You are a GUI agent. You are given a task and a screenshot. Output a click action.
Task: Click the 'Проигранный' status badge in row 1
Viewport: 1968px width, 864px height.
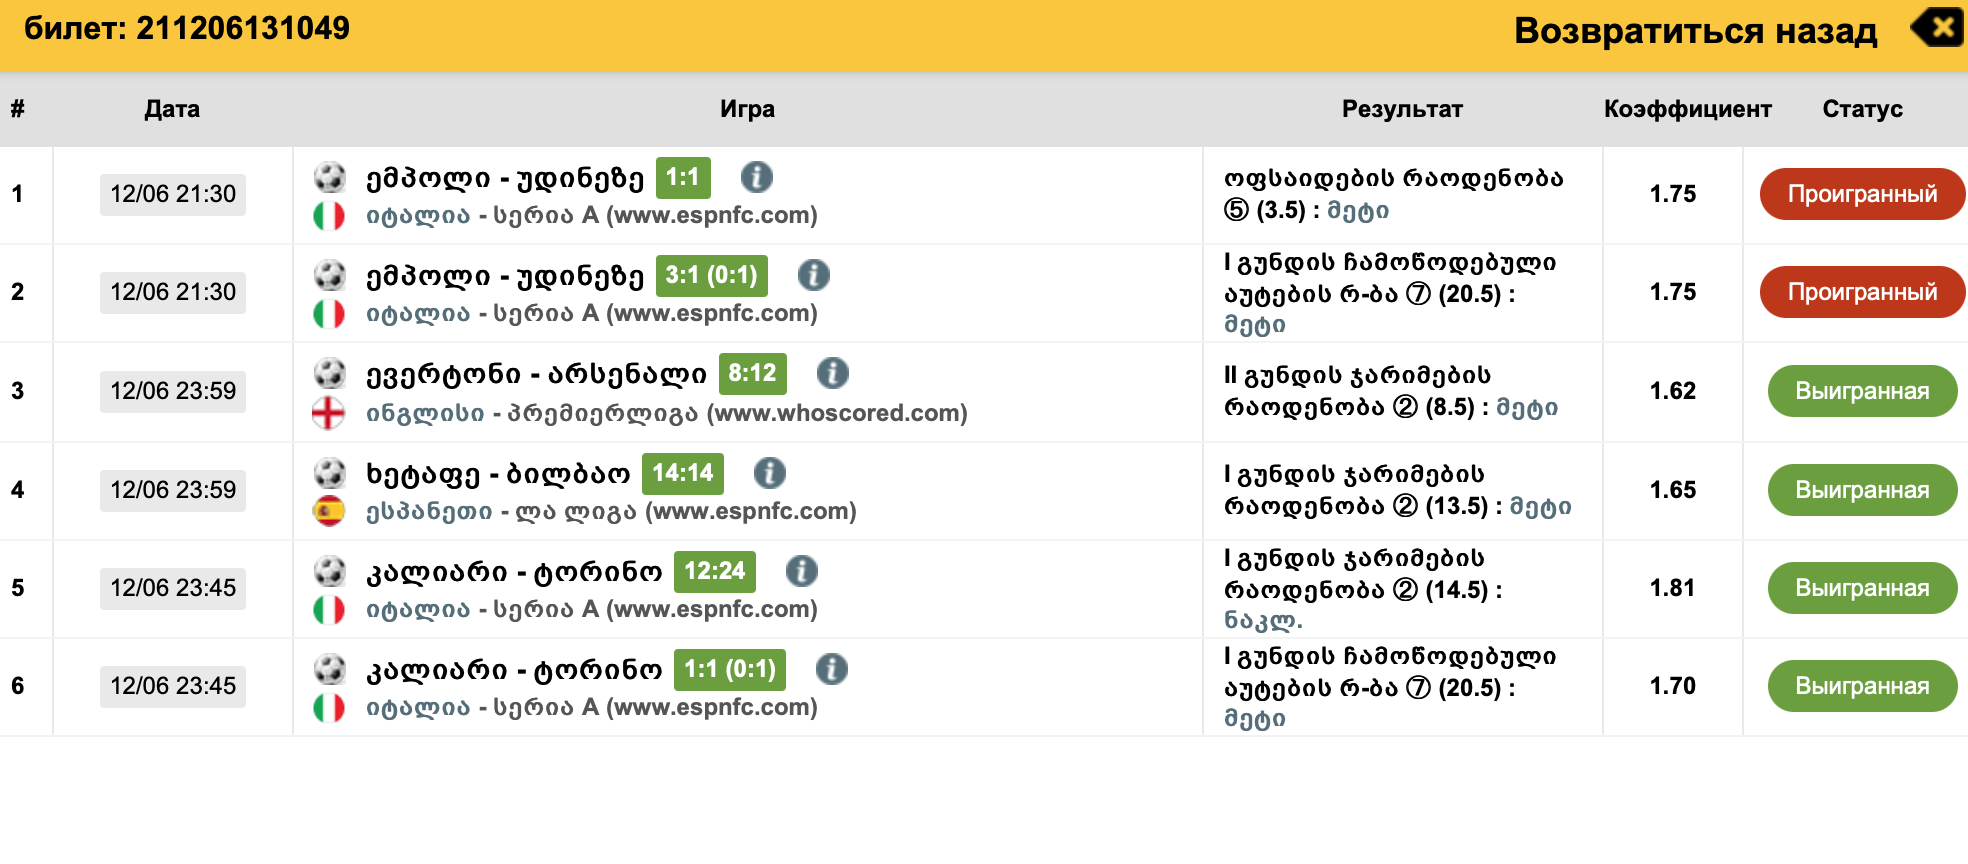tap(1861, 194)
